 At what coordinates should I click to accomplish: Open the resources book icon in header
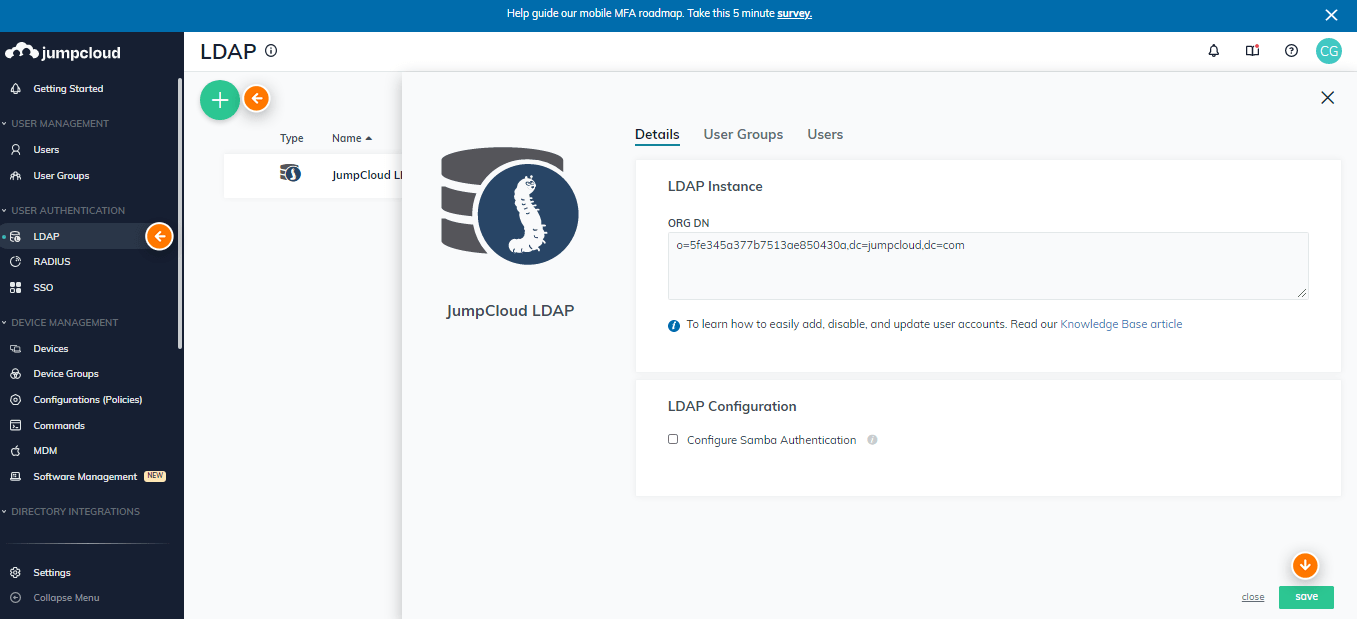[1252, 51]
